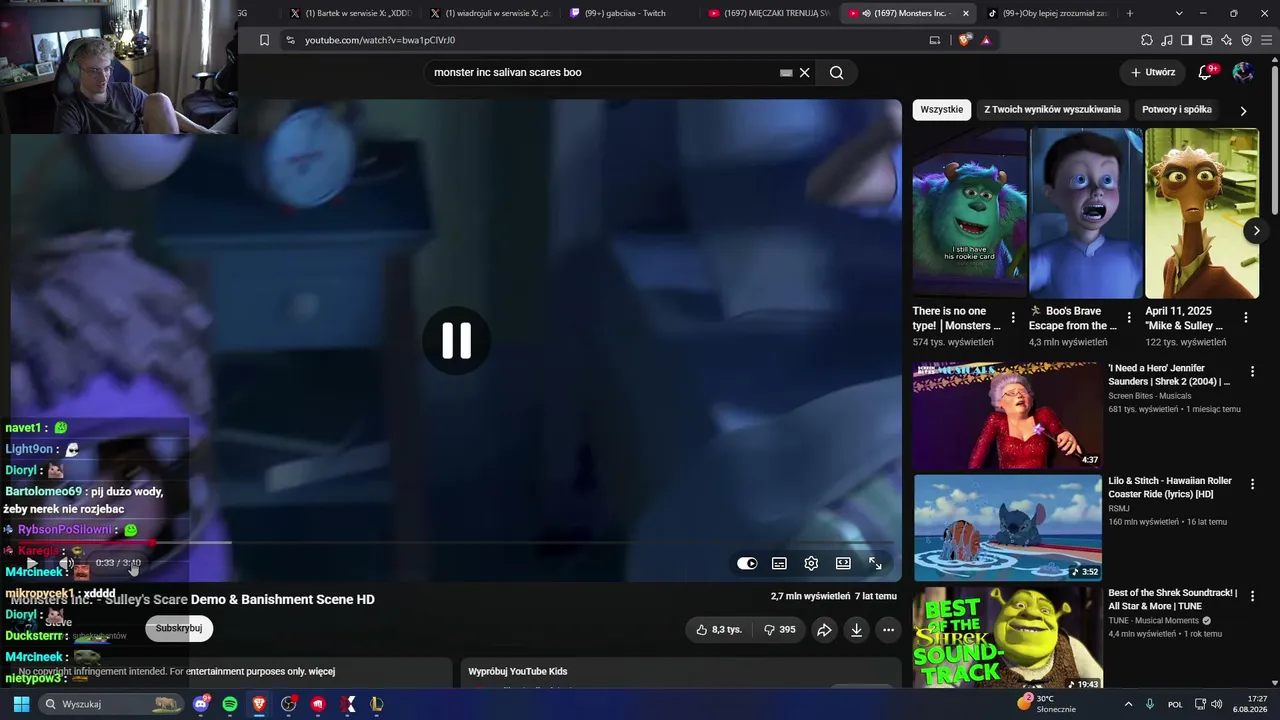Open options for Boo's Brave Escape short
Viewport: 1280px width, 720px height.
click(x=1129, y=318)
